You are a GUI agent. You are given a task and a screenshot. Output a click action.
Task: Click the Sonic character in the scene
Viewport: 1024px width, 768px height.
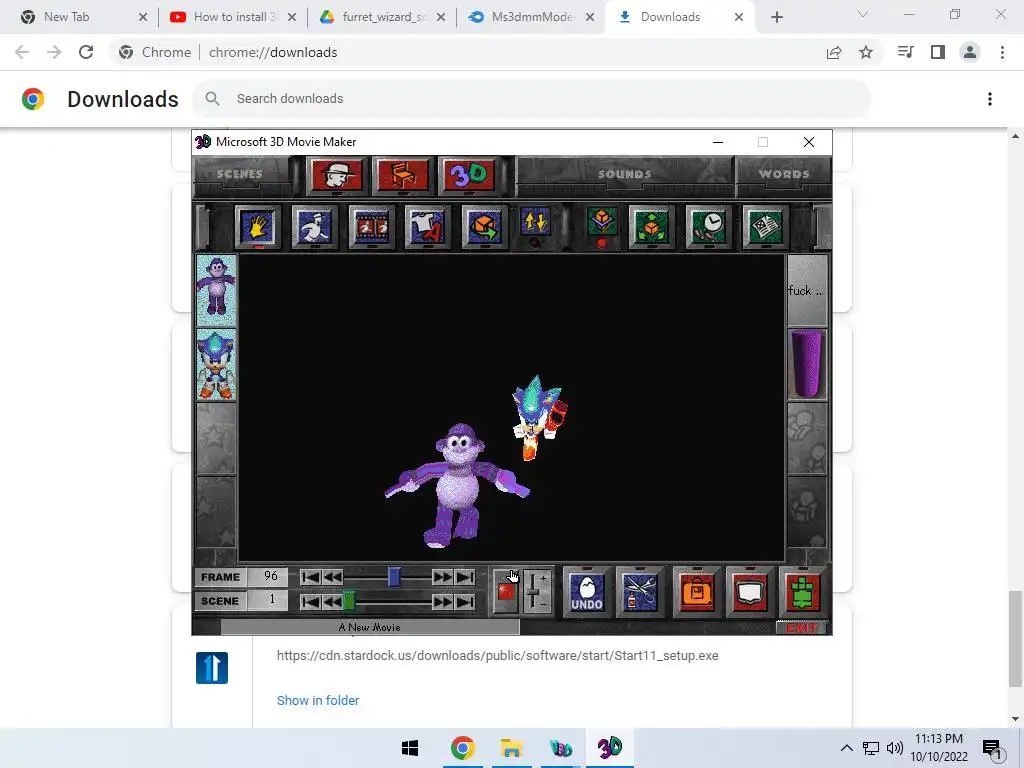point(539,418)
